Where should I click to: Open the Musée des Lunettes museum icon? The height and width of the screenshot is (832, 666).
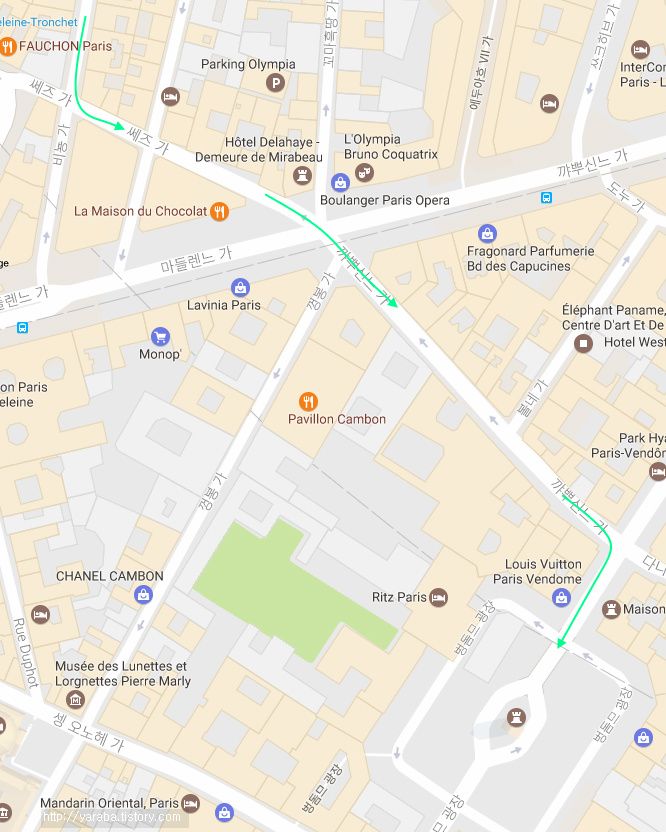point(75,699)
